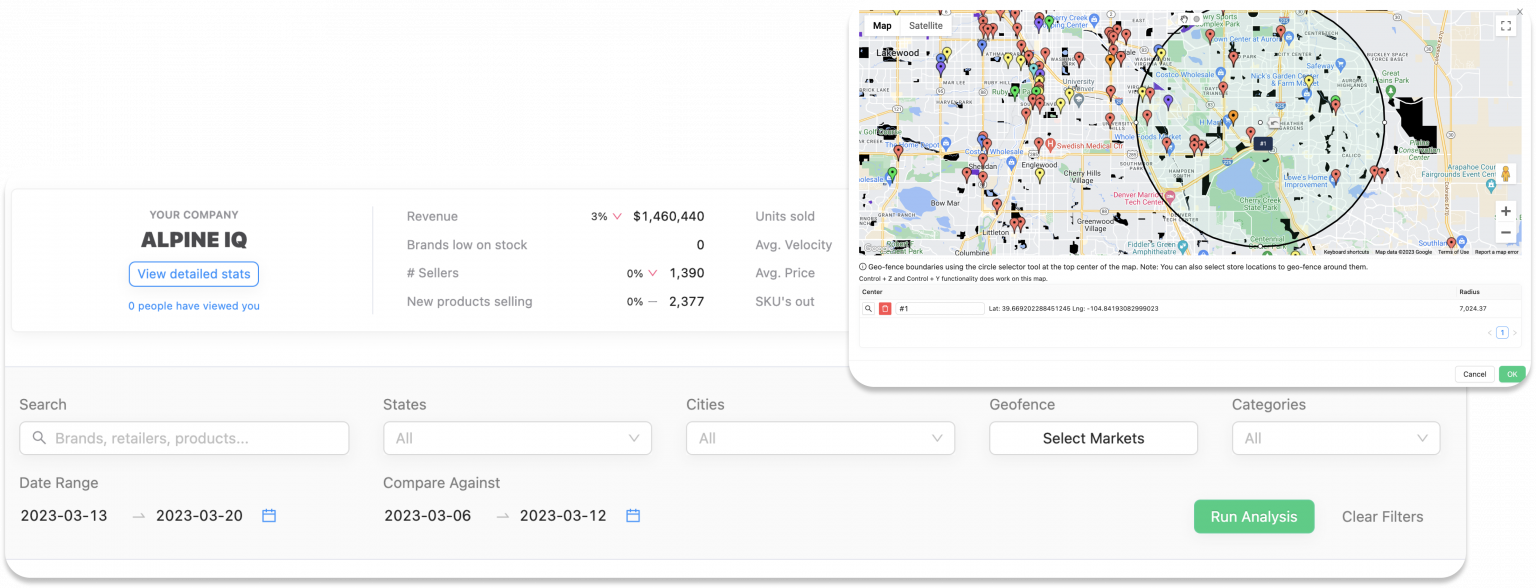Click the Swedish Medical Center hospital icon
This screenshot has width=1536, height=588.
pyautogui.click(x=1051, y=144)
